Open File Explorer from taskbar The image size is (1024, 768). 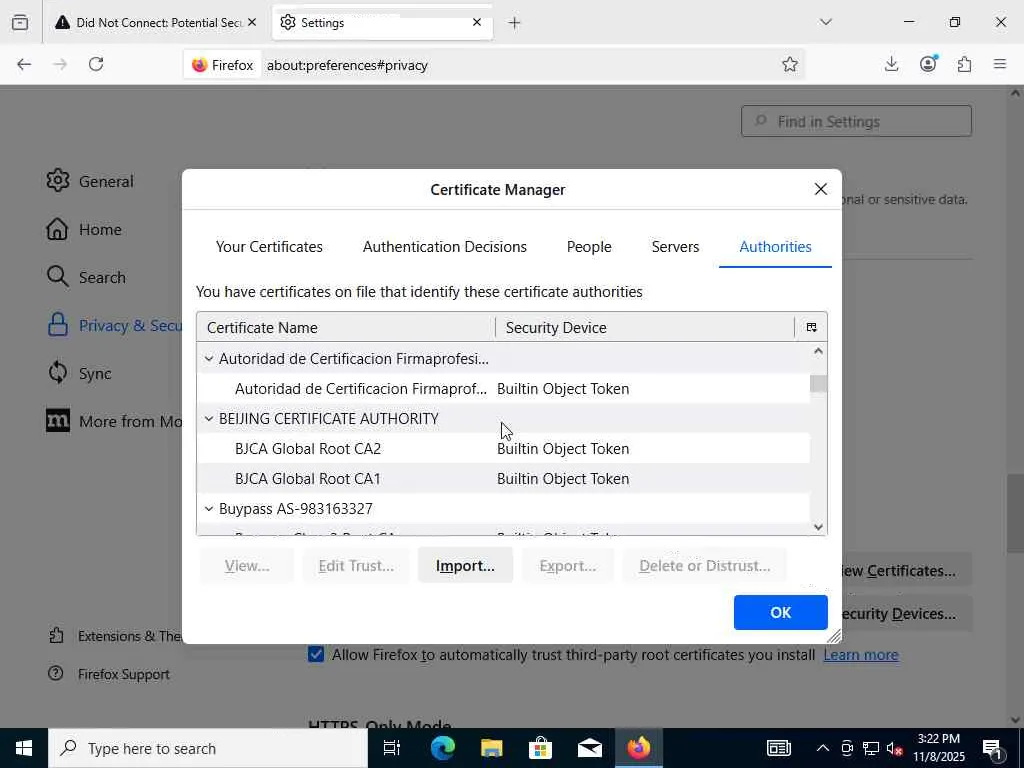(x=491, y=748)
